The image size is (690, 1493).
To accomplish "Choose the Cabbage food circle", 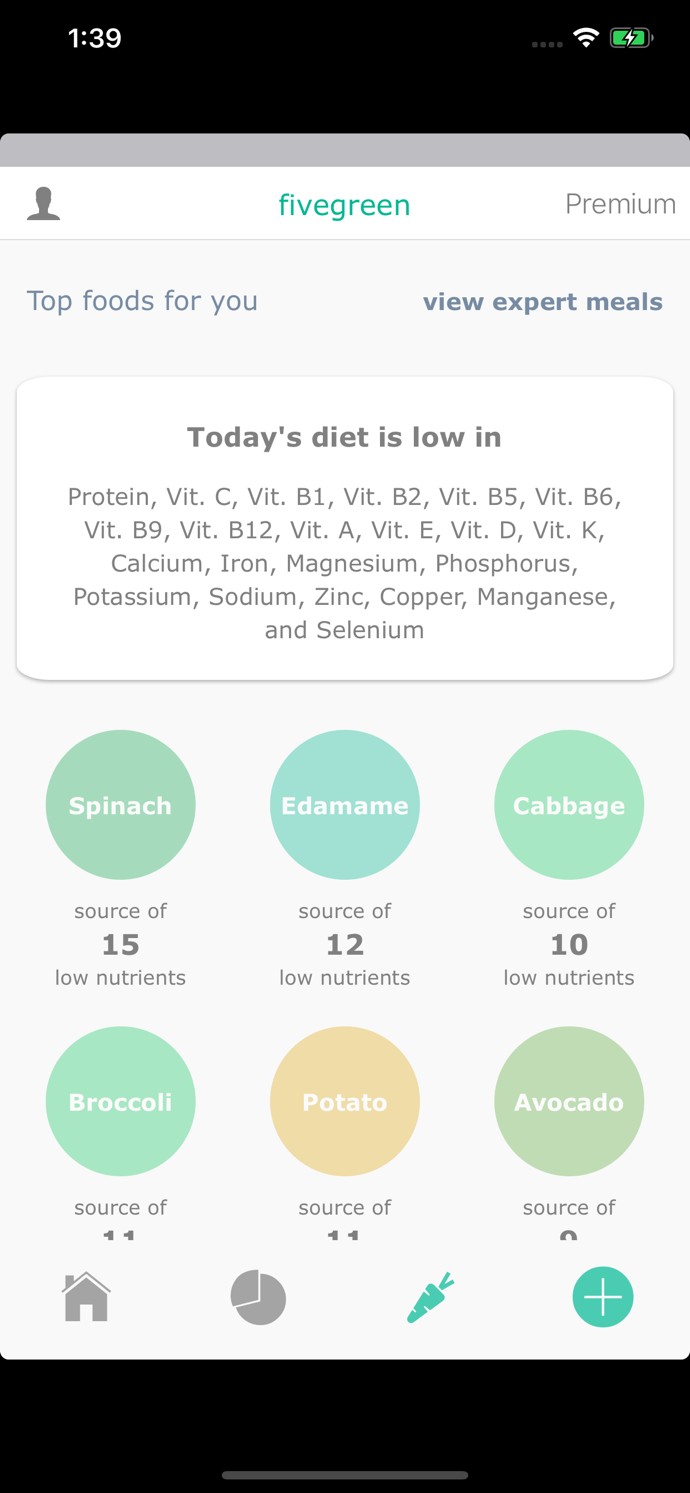I will point(569,805).
